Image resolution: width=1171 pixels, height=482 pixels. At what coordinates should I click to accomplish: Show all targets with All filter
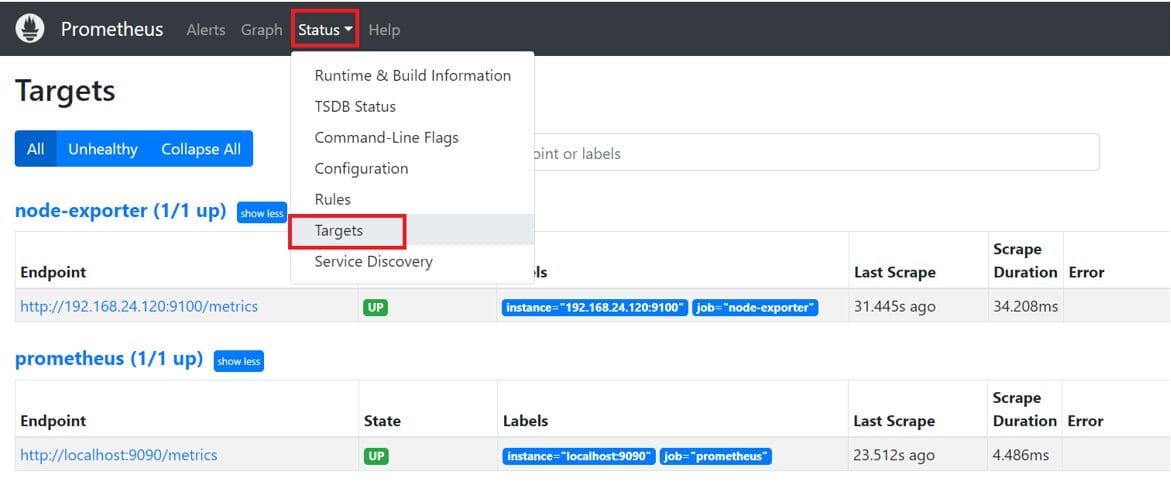coord(36,149)
